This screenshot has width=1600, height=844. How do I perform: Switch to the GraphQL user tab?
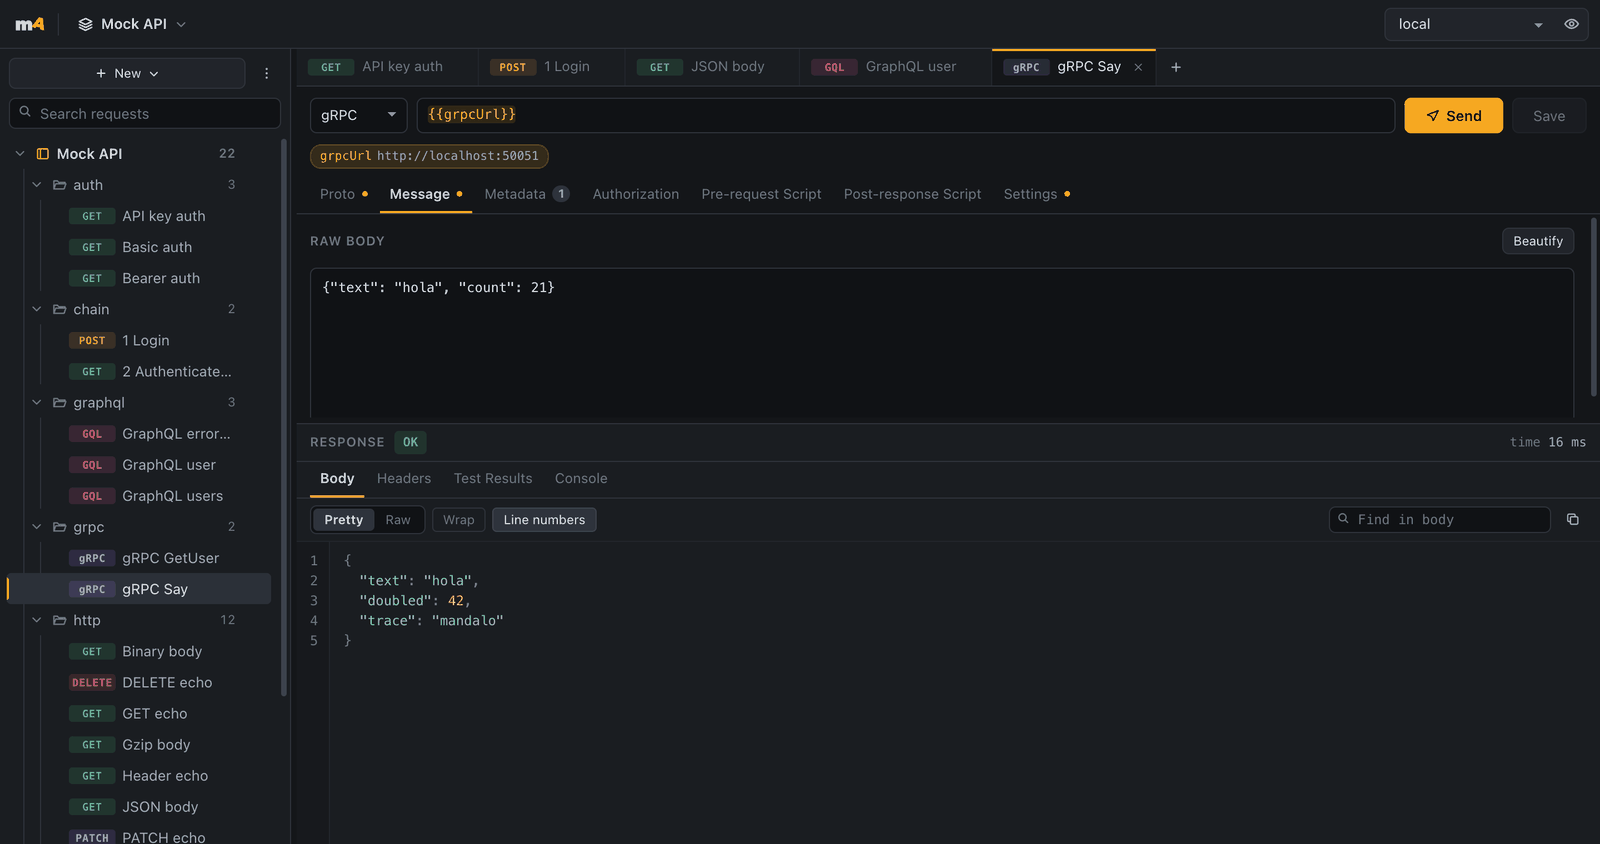coord(895,67)
